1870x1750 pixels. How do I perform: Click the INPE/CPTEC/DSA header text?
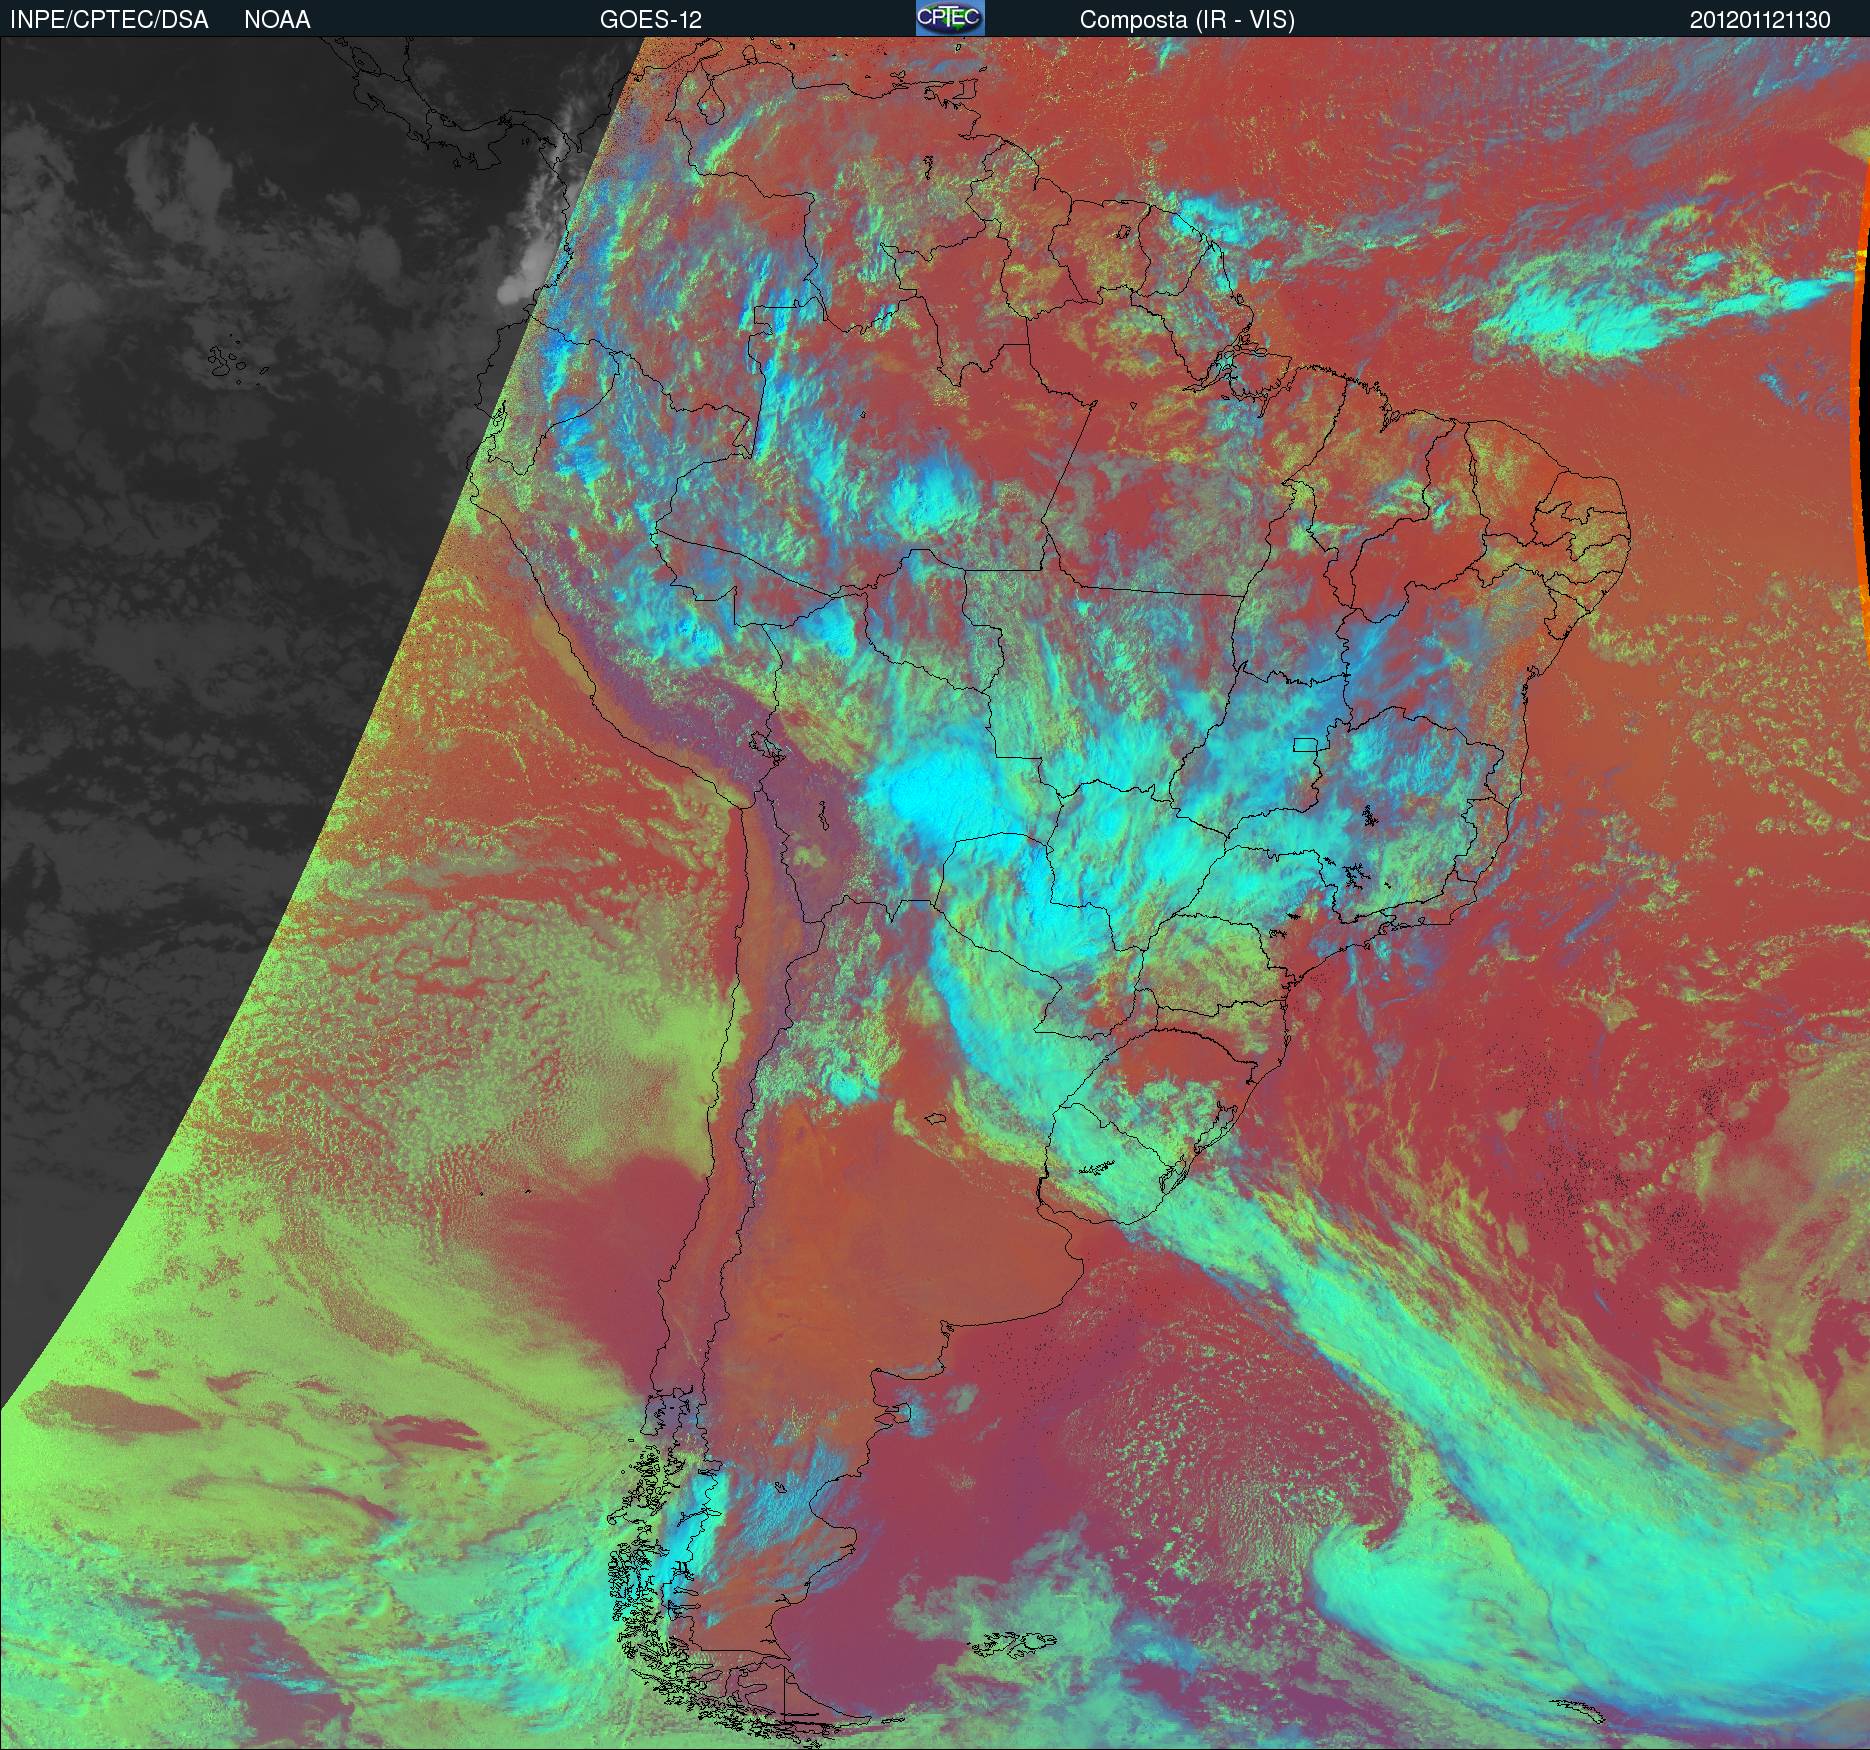tap(109, 20)
